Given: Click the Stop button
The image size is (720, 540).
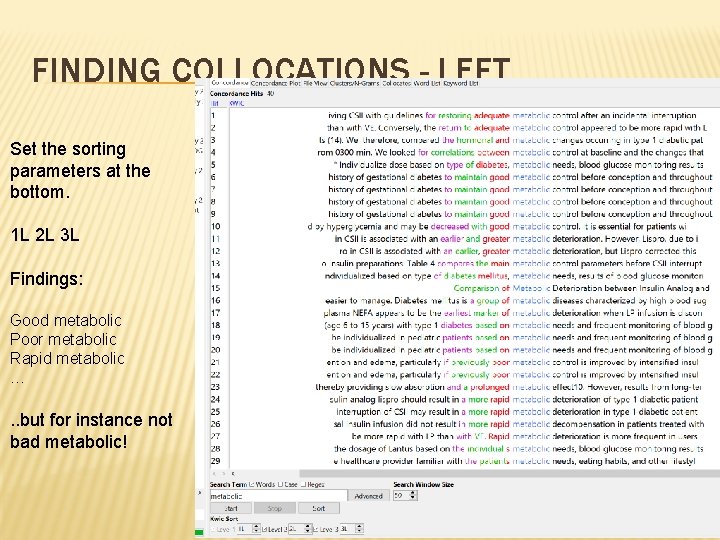Looking at the screenshot, I should [x=275, y=508].
